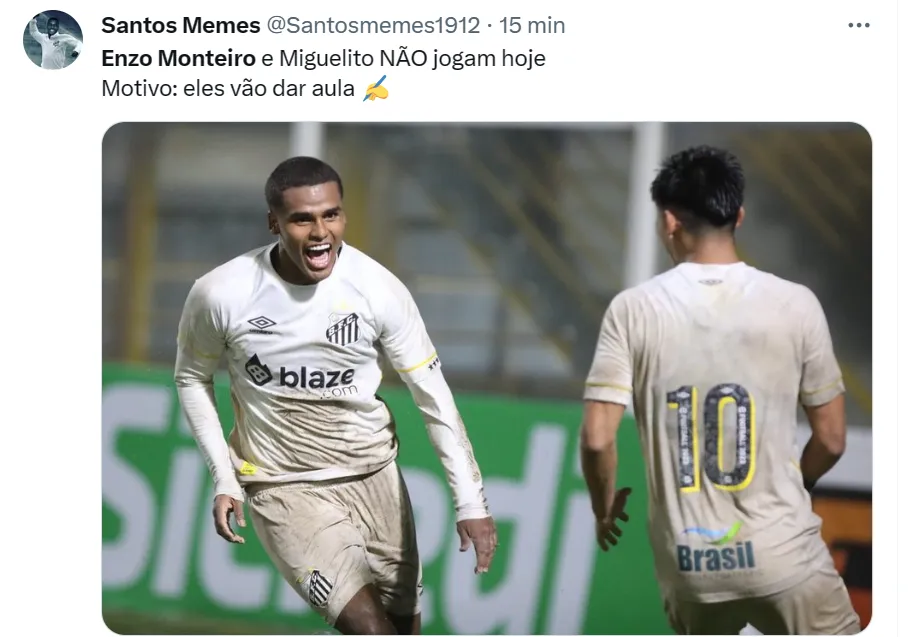
Task: Click the small Umbro logo at the jersey collar
Action: coord(710,282)
